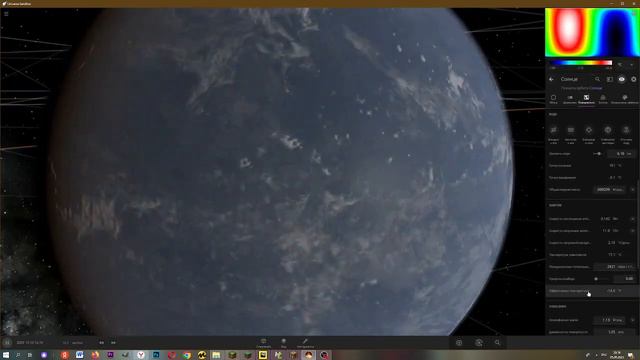Click the highlighted row with -14.6 value
Image resolution: width=640 pixels, height=360 pixels.
(592, 291)
